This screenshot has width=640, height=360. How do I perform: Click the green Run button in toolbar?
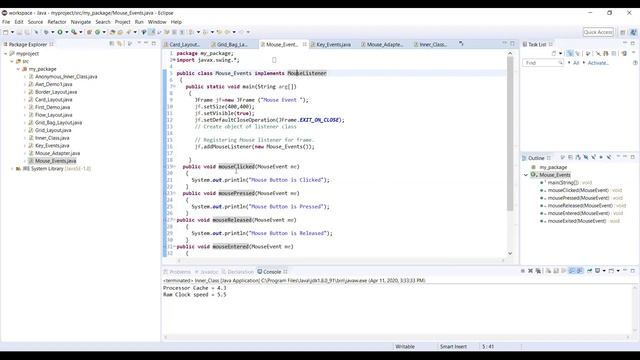[60, 32]
